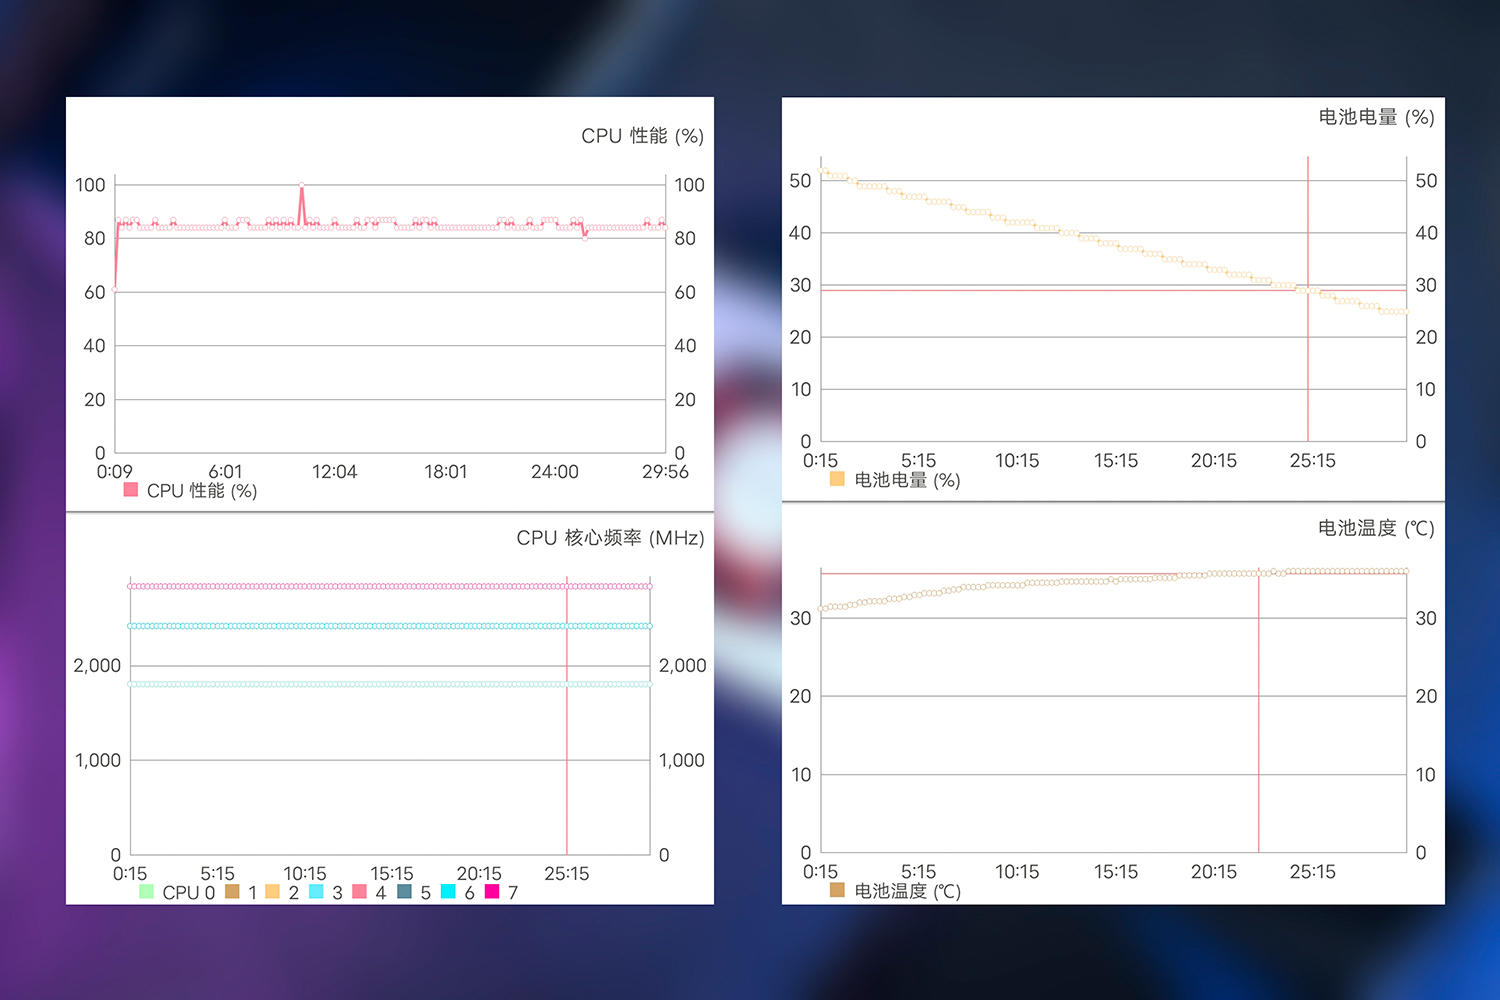
Task: Click the CPU 2 yellow legend swatch
Action: tap(272, 891)
